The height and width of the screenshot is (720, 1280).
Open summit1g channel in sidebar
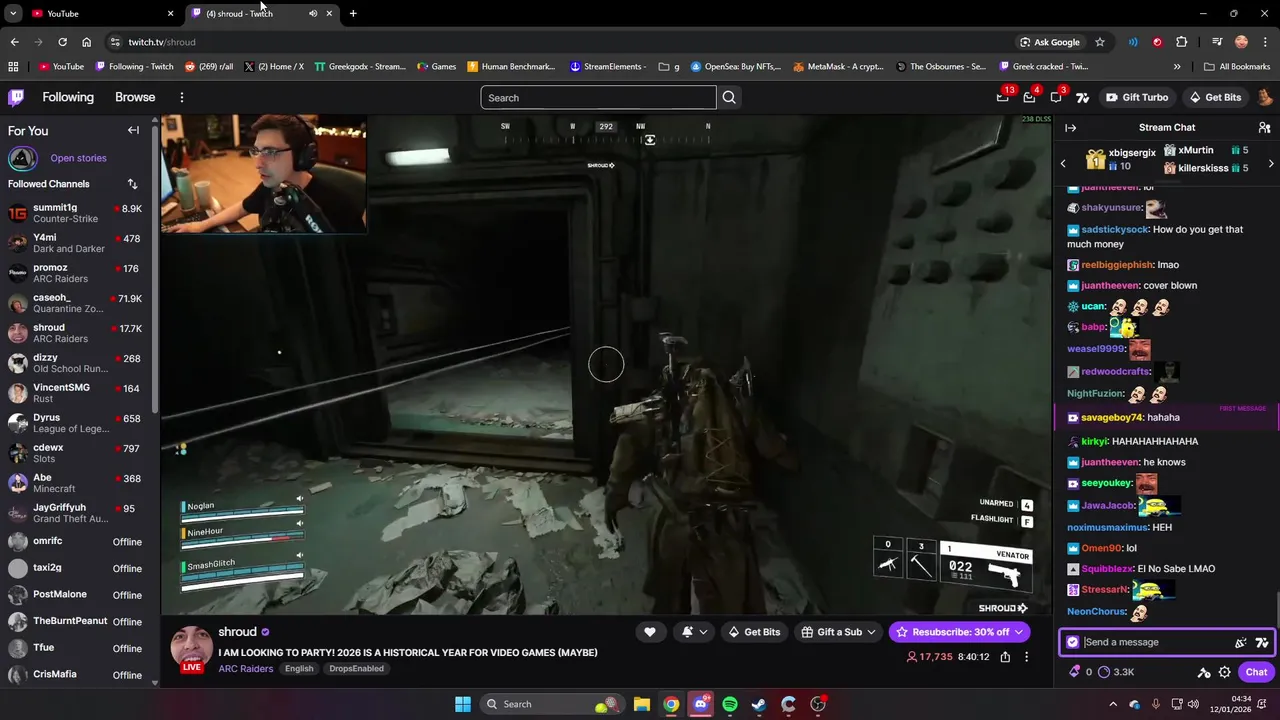(x=78, y=213)
